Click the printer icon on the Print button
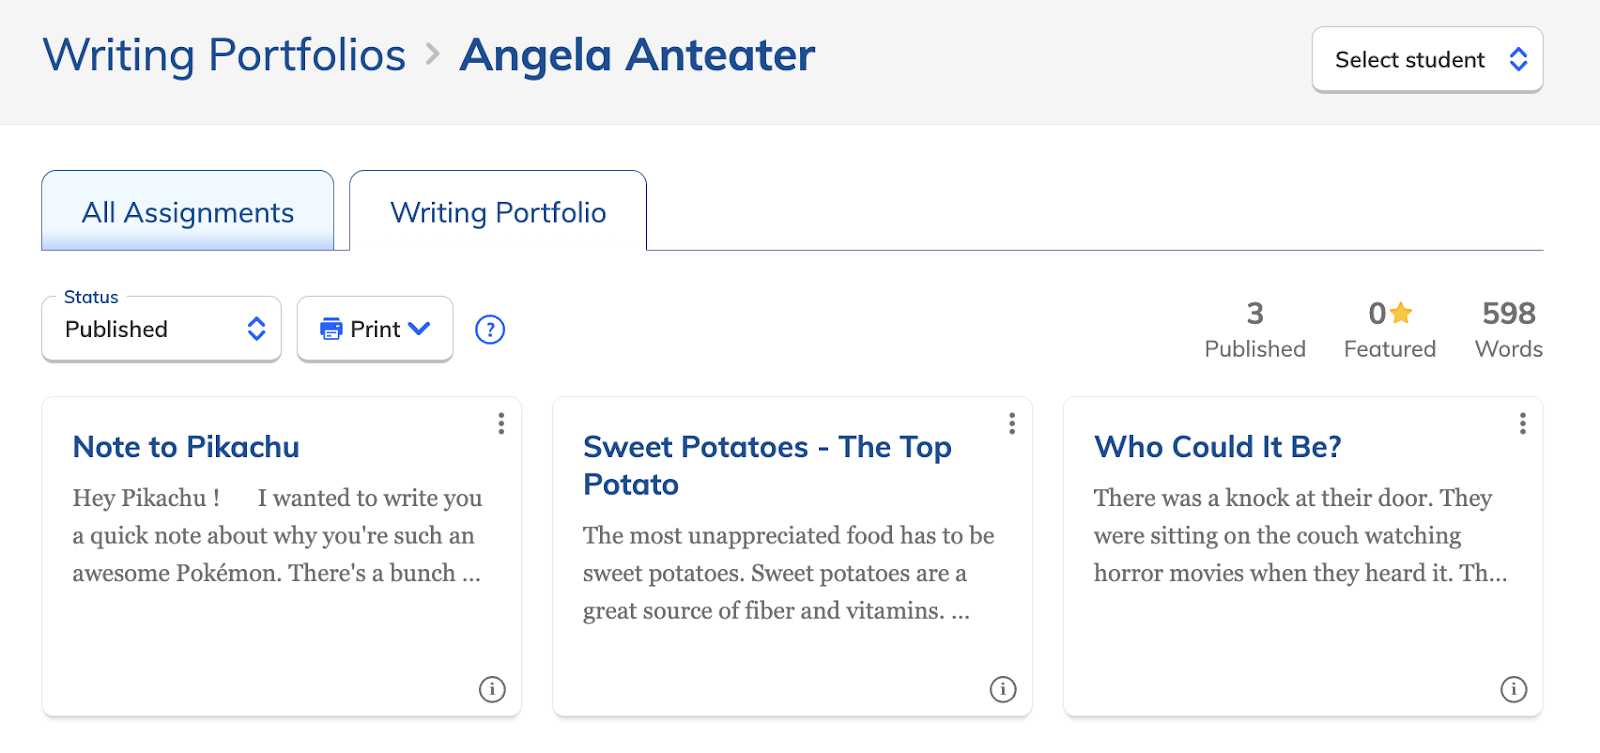Image resolution: width=1600 pixels, height=753 pixels. 333,329
